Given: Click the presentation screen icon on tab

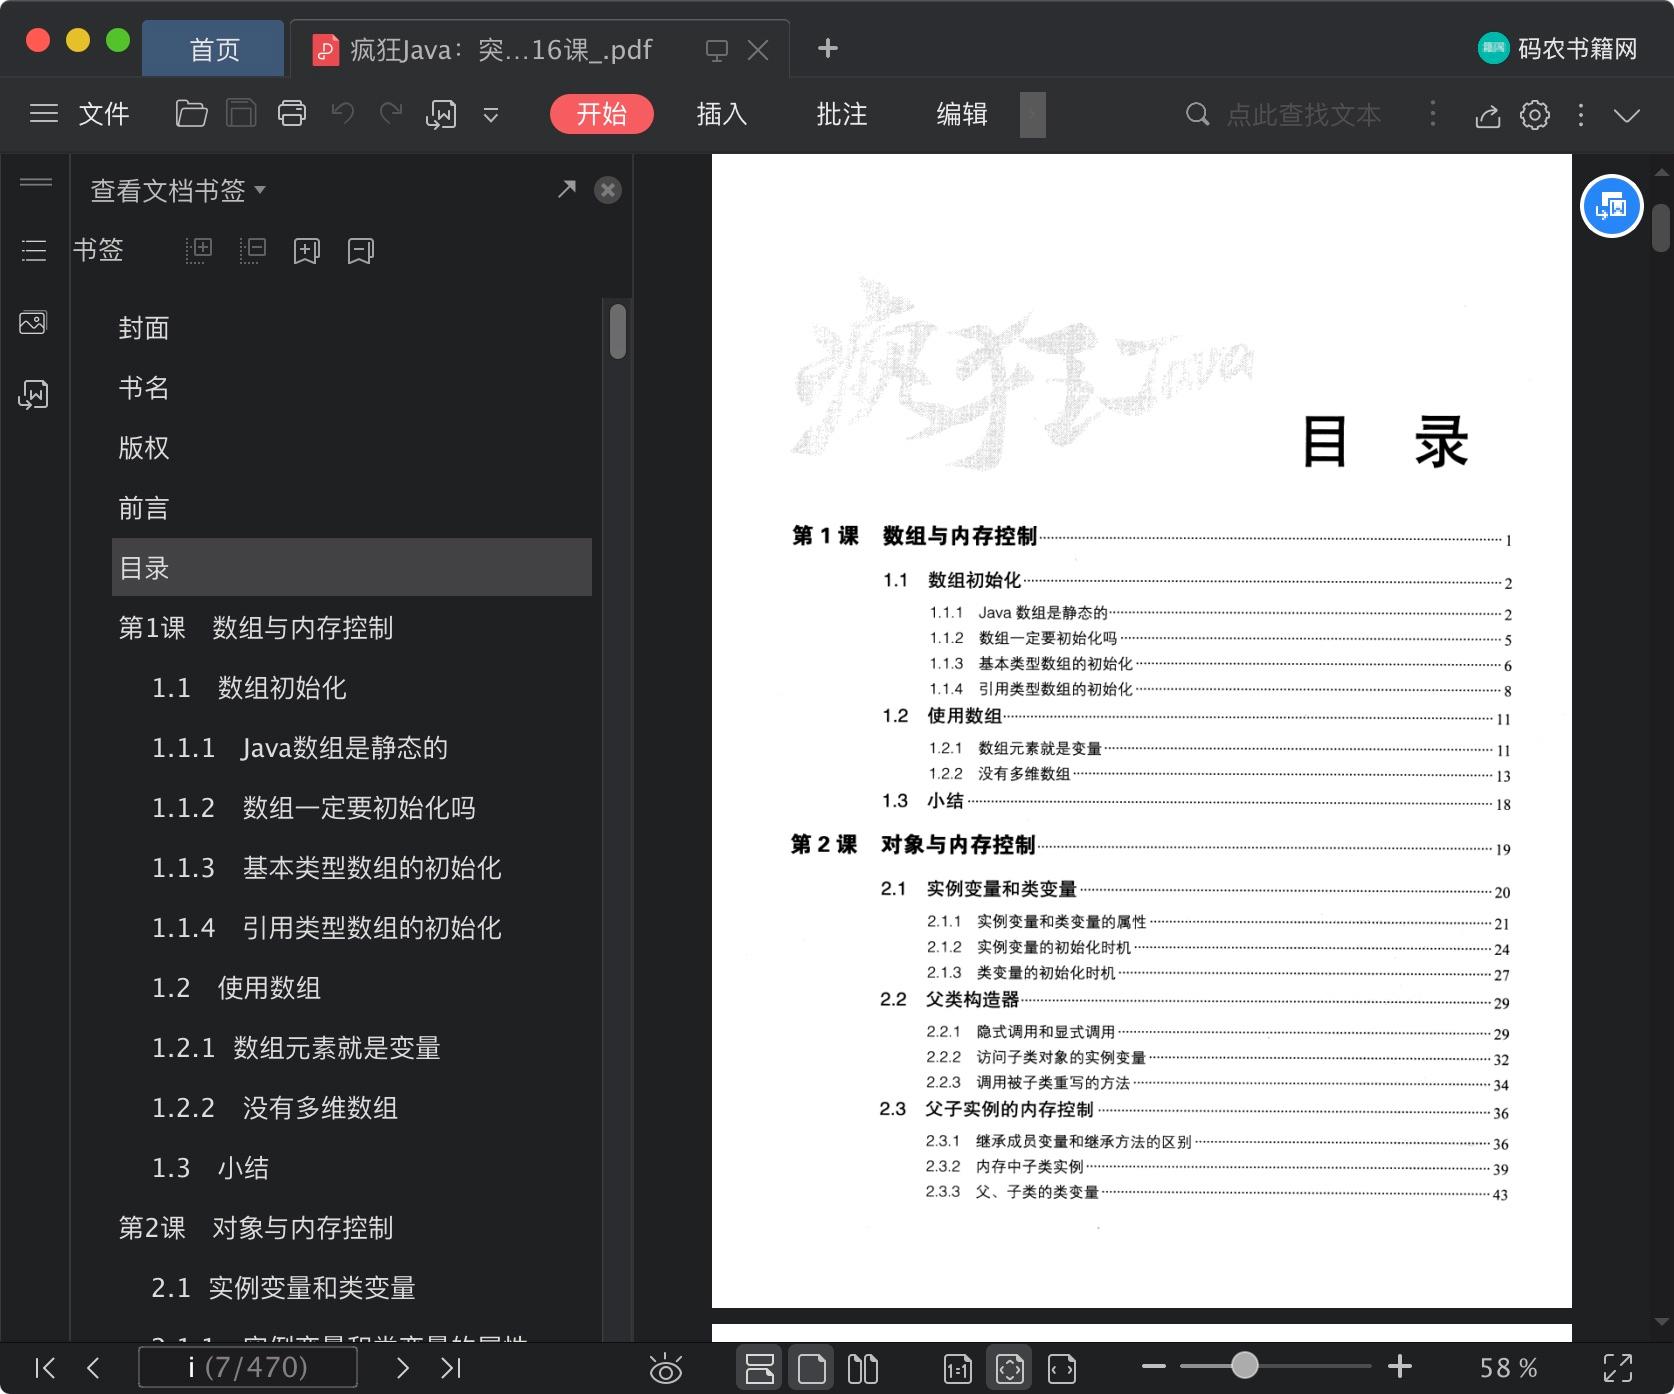Looking at the screenshot, I should 716,50.
